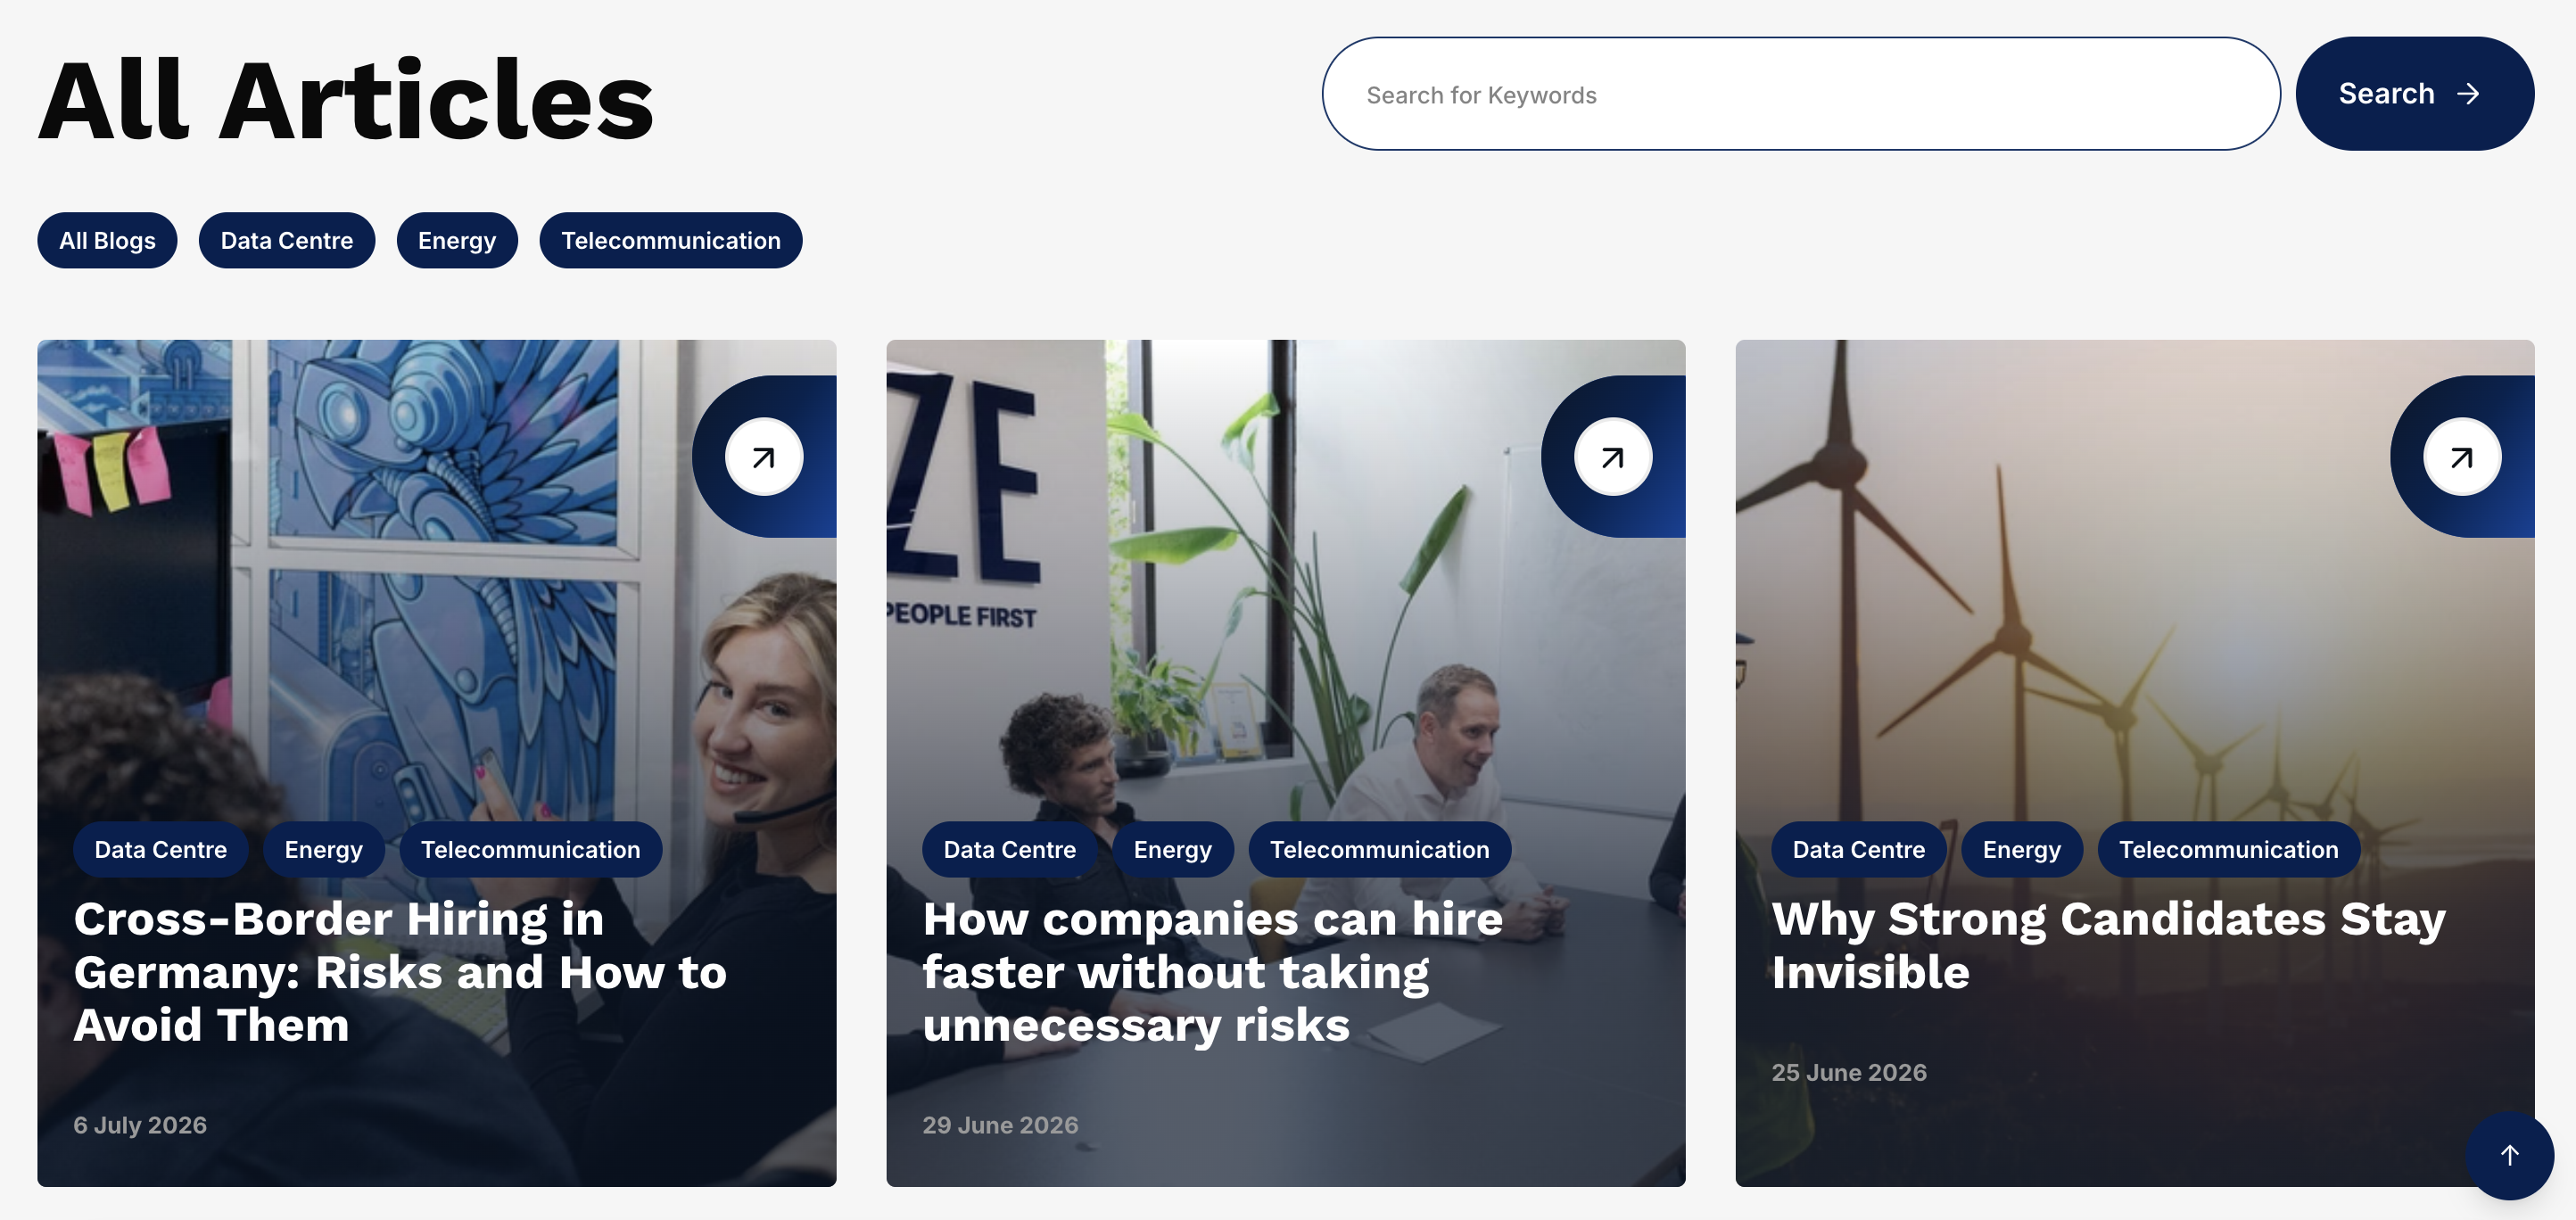Click Data Centre tag on Cross-Border Hiring card
2576x1220 pixels.
click(161, 849)
